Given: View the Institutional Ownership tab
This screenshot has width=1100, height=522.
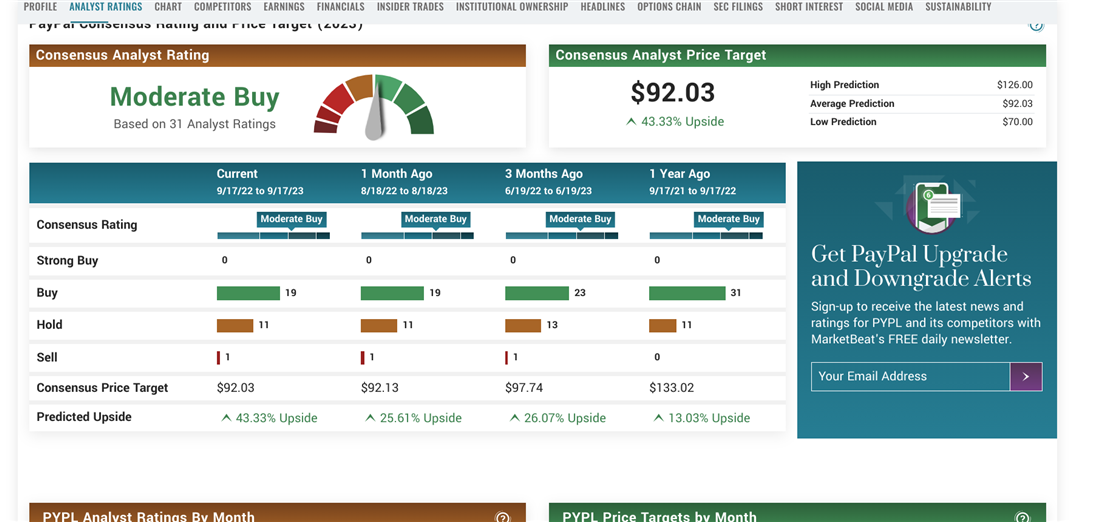Looking at the screenshot, I should pos(512,7).
